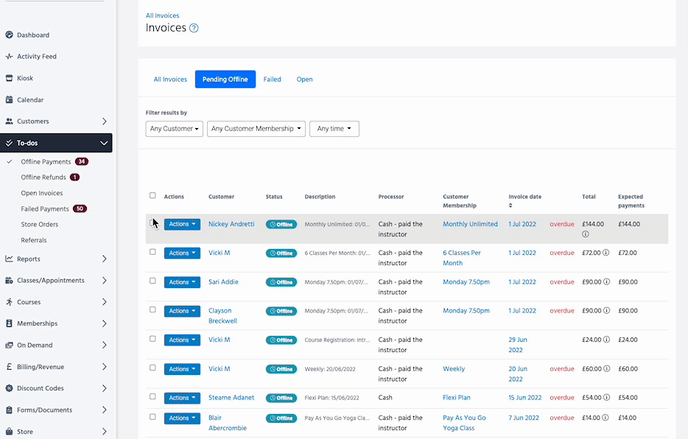Open the Calendar icon in sidebar
688x439 pixels.
click(9, 100)
